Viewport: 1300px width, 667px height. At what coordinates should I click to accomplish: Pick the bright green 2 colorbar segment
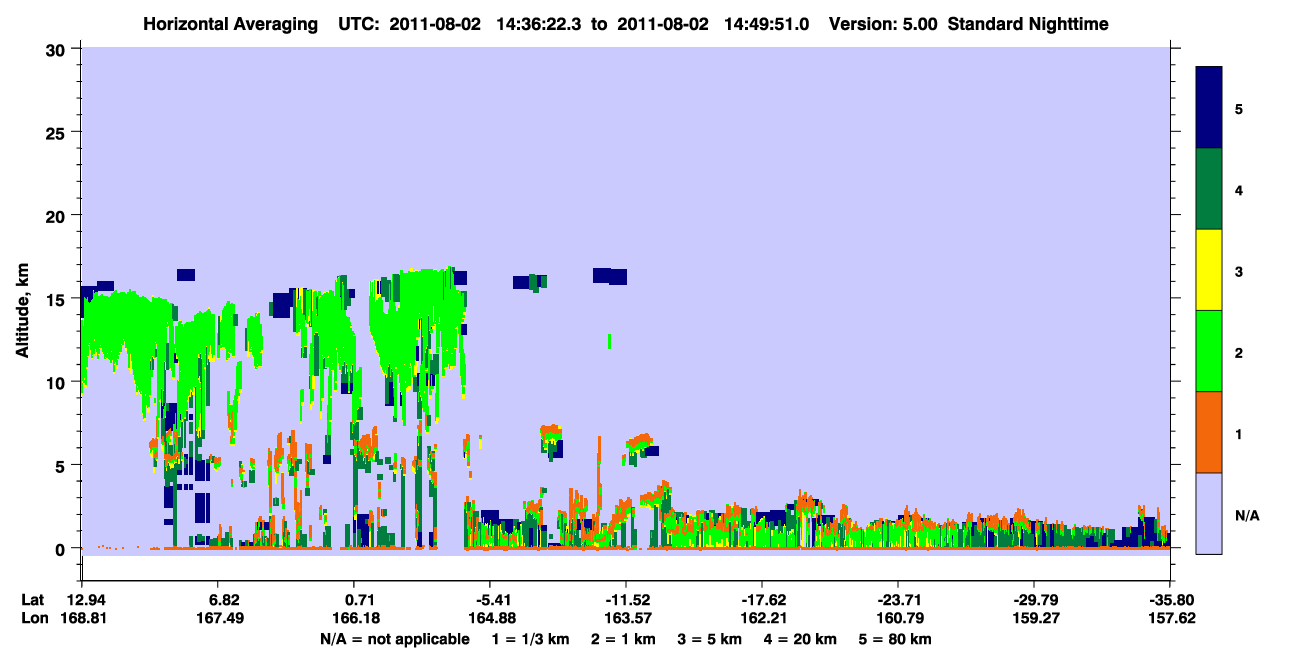point(1209,351)
